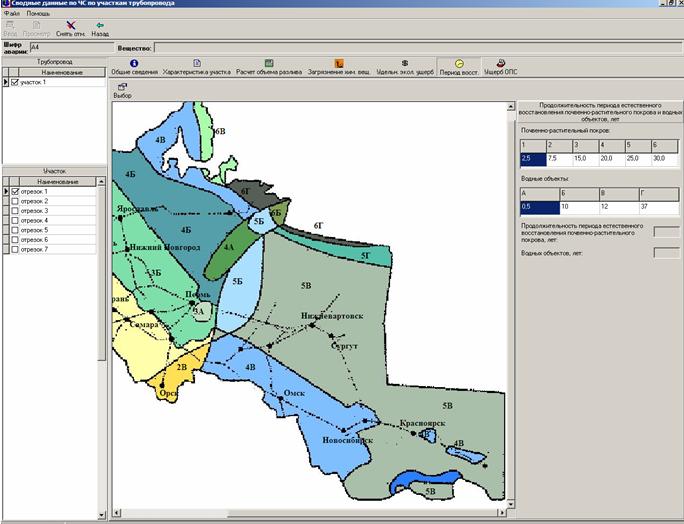684x524 pixels.
Task: Open the Файл menu
Action: tap(12, 13)
